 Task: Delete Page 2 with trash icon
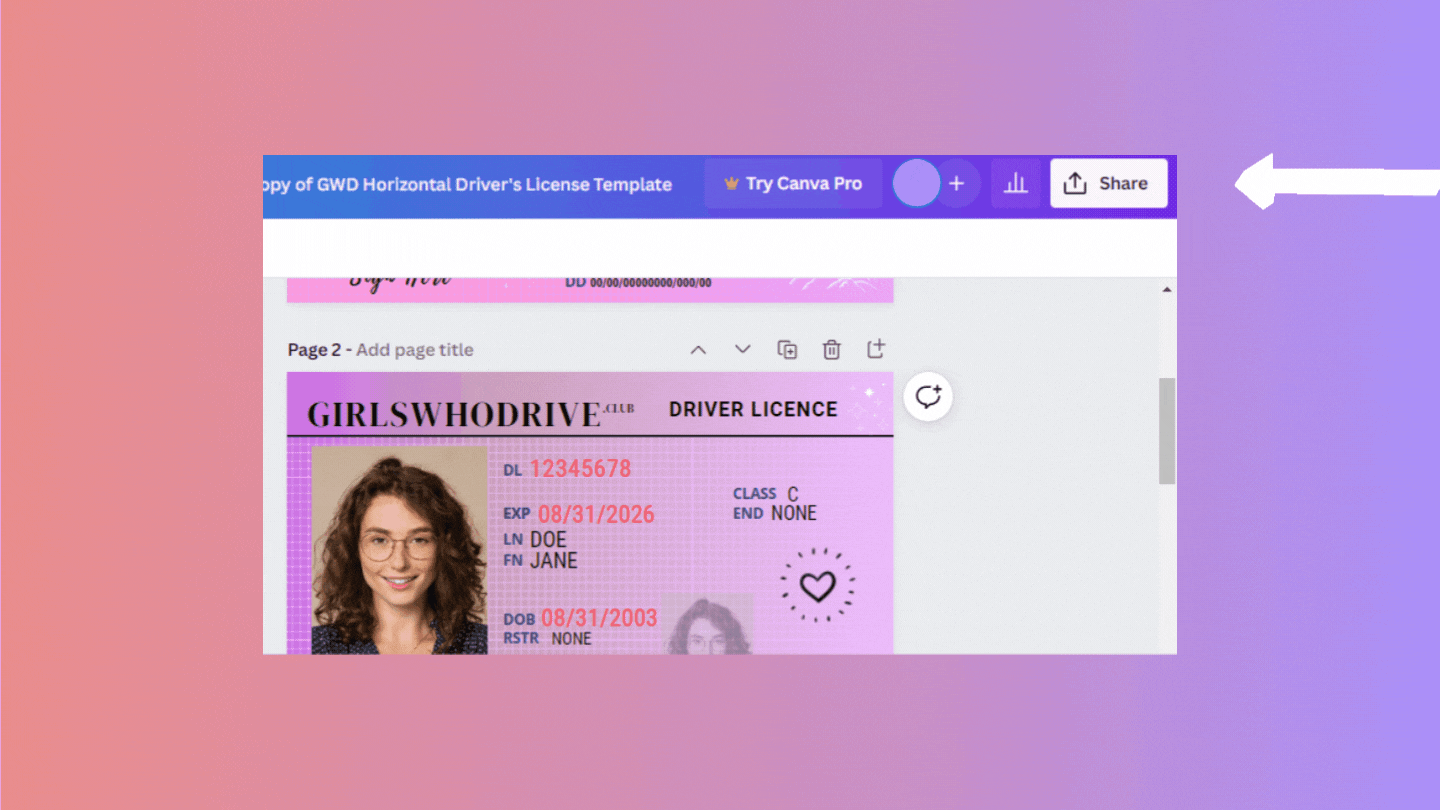click(831, 349)
